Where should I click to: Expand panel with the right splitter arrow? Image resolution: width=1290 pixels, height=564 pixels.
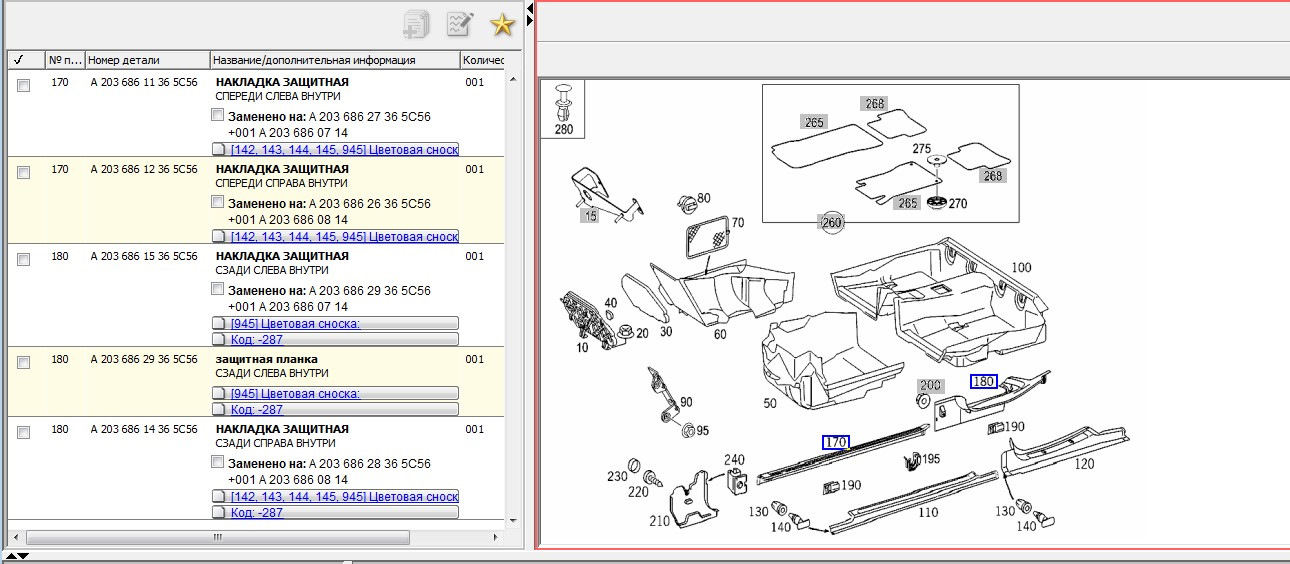(x=530, y=20)
